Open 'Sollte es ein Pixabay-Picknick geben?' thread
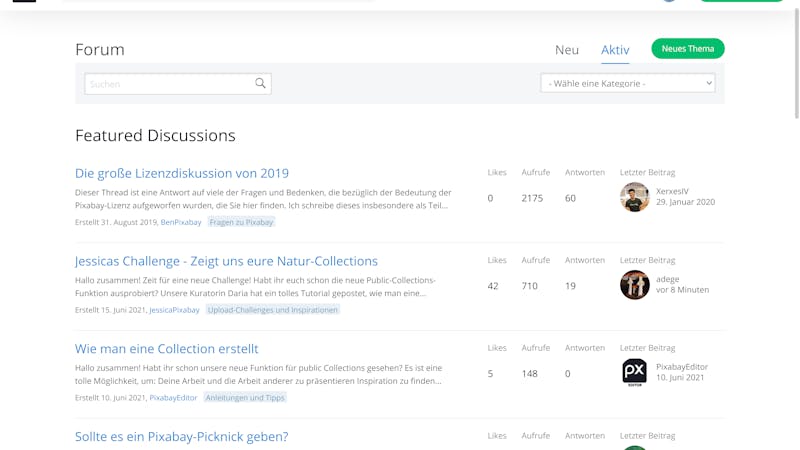800x450 pixels. click(x=182, y=436)
